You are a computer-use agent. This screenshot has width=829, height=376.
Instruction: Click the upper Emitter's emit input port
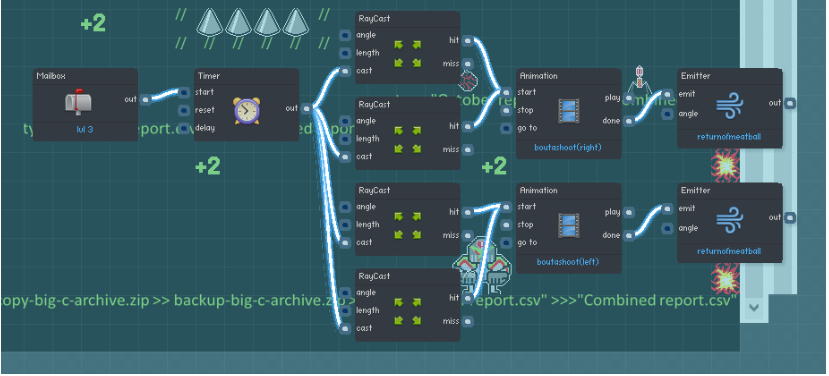pyautogui.click(x=668, y=95)
